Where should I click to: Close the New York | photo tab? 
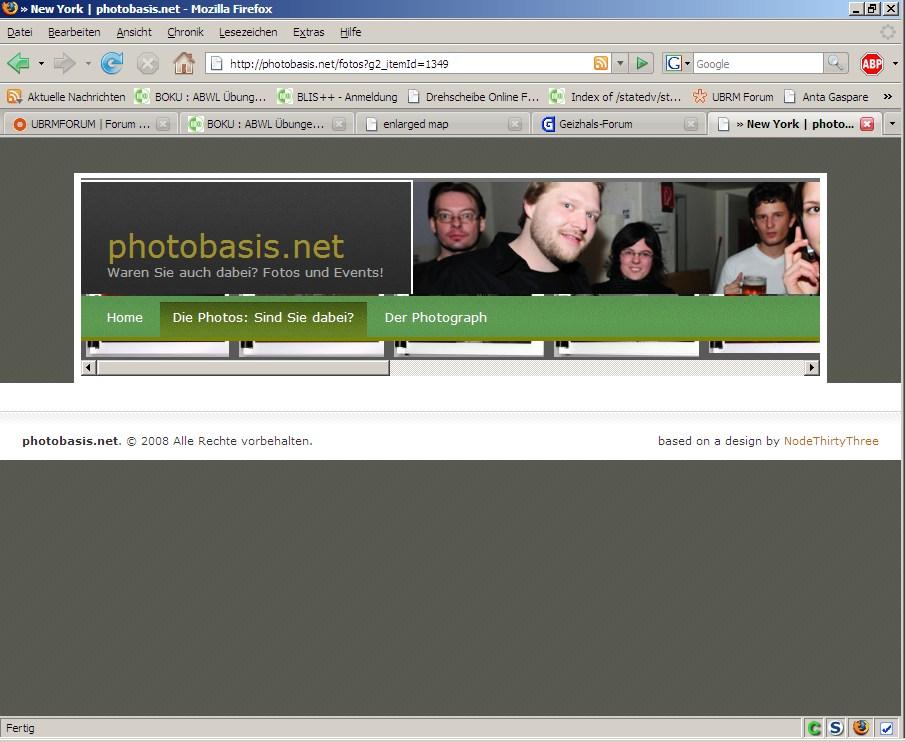(x=867, y=124)
